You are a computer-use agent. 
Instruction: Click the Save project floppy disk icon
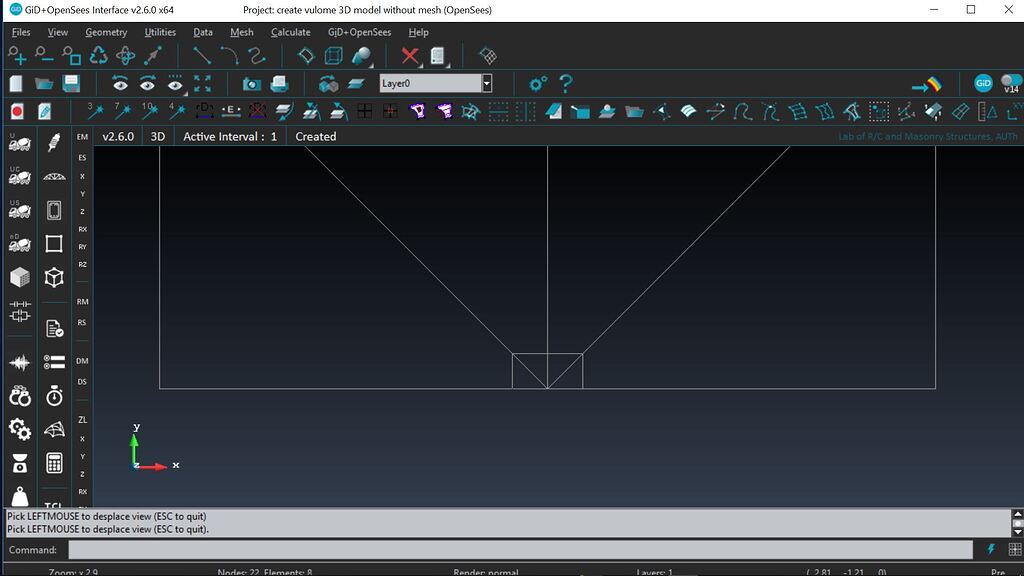[71, 84]
